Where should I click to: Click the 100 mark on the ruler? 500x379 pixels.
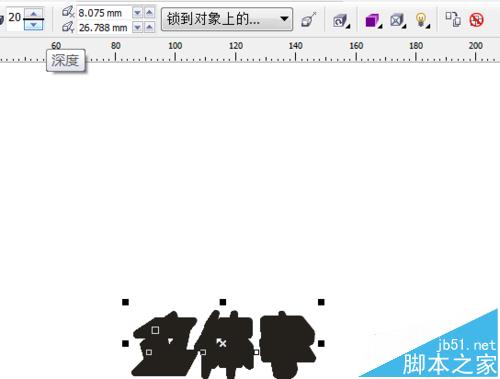[x=175, y=46]
